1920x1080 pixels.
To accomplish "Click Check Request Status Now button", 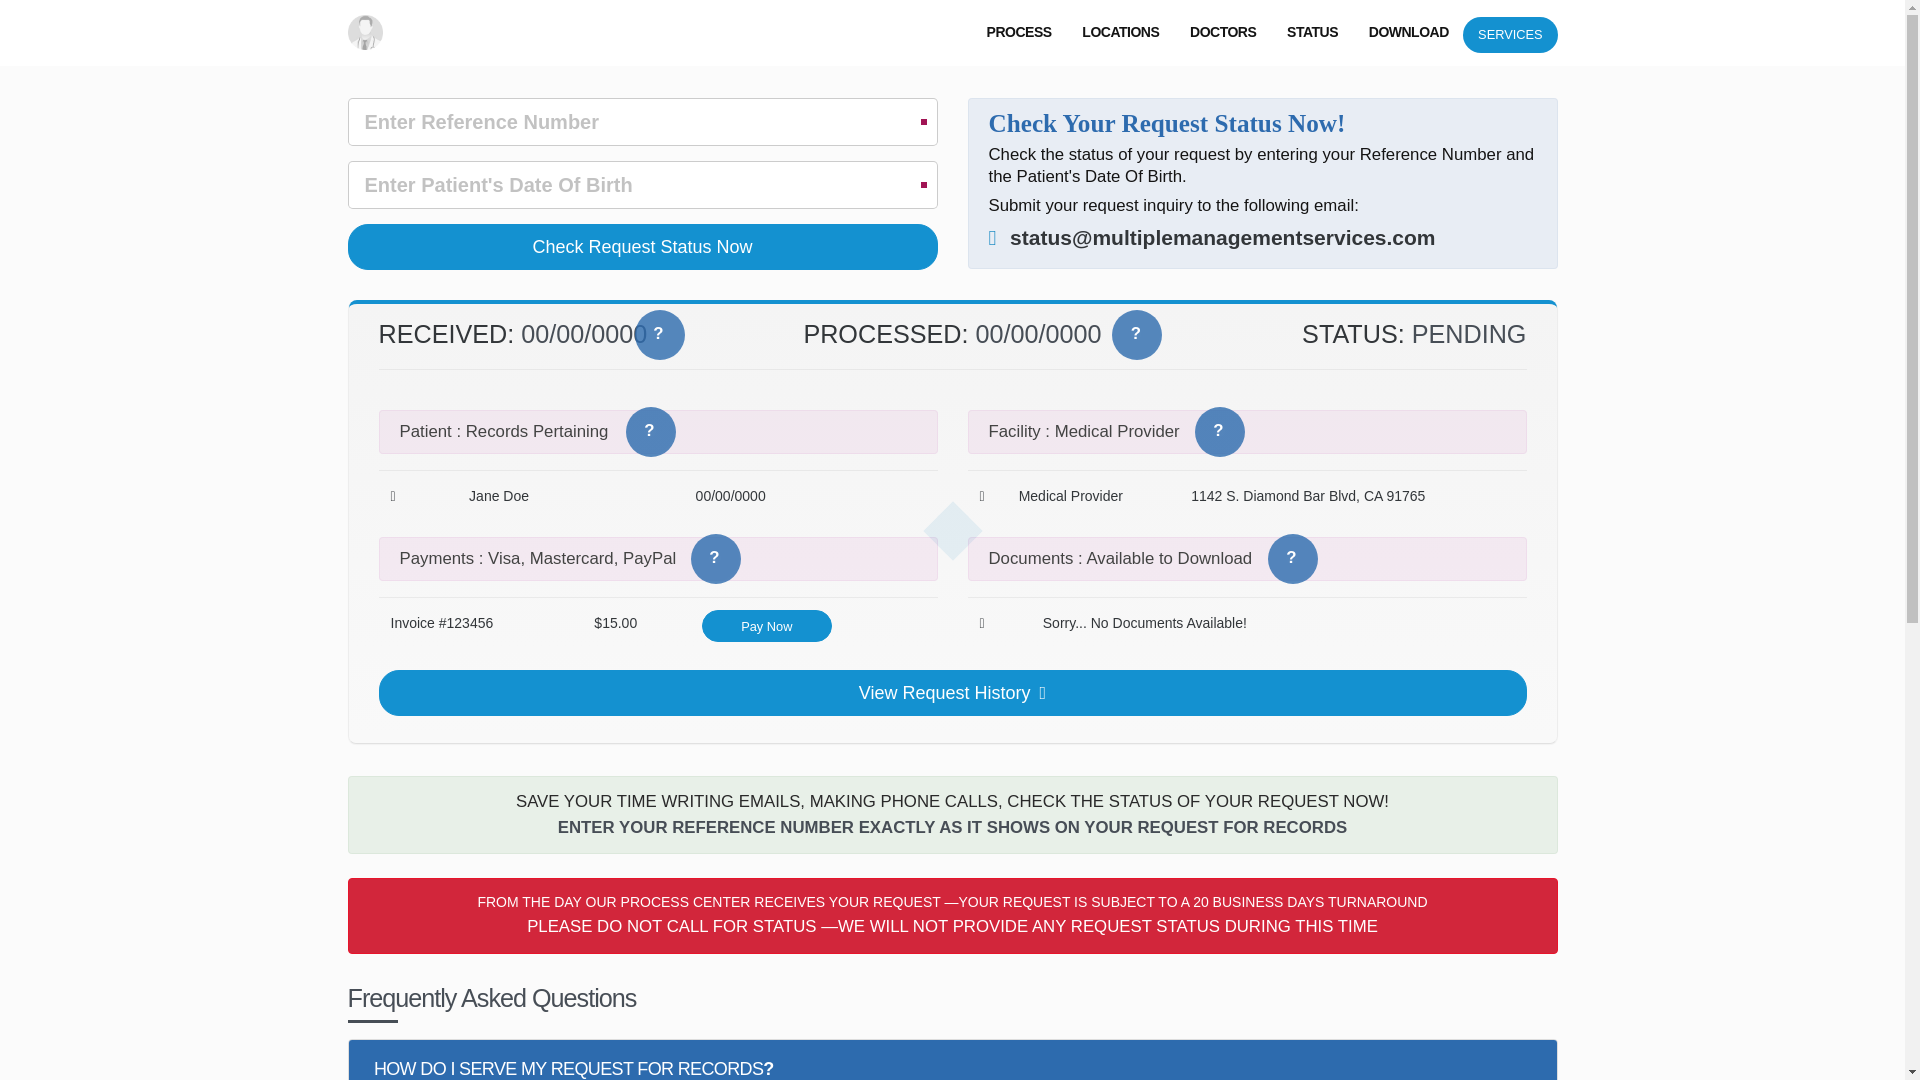I will (643, 247).
